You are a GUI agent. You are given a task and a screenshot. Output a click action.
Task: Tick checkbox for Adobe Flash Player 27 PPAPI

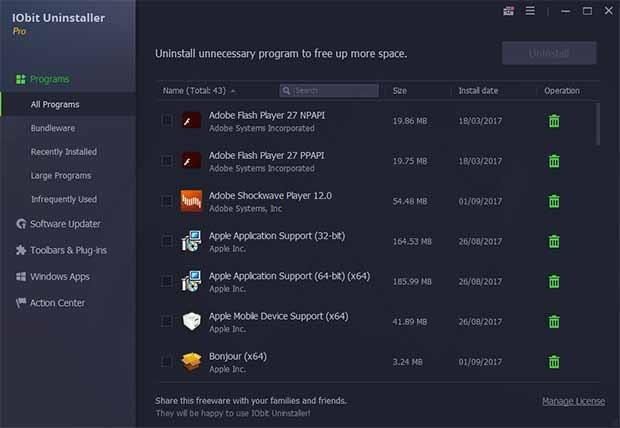[167, 161]
